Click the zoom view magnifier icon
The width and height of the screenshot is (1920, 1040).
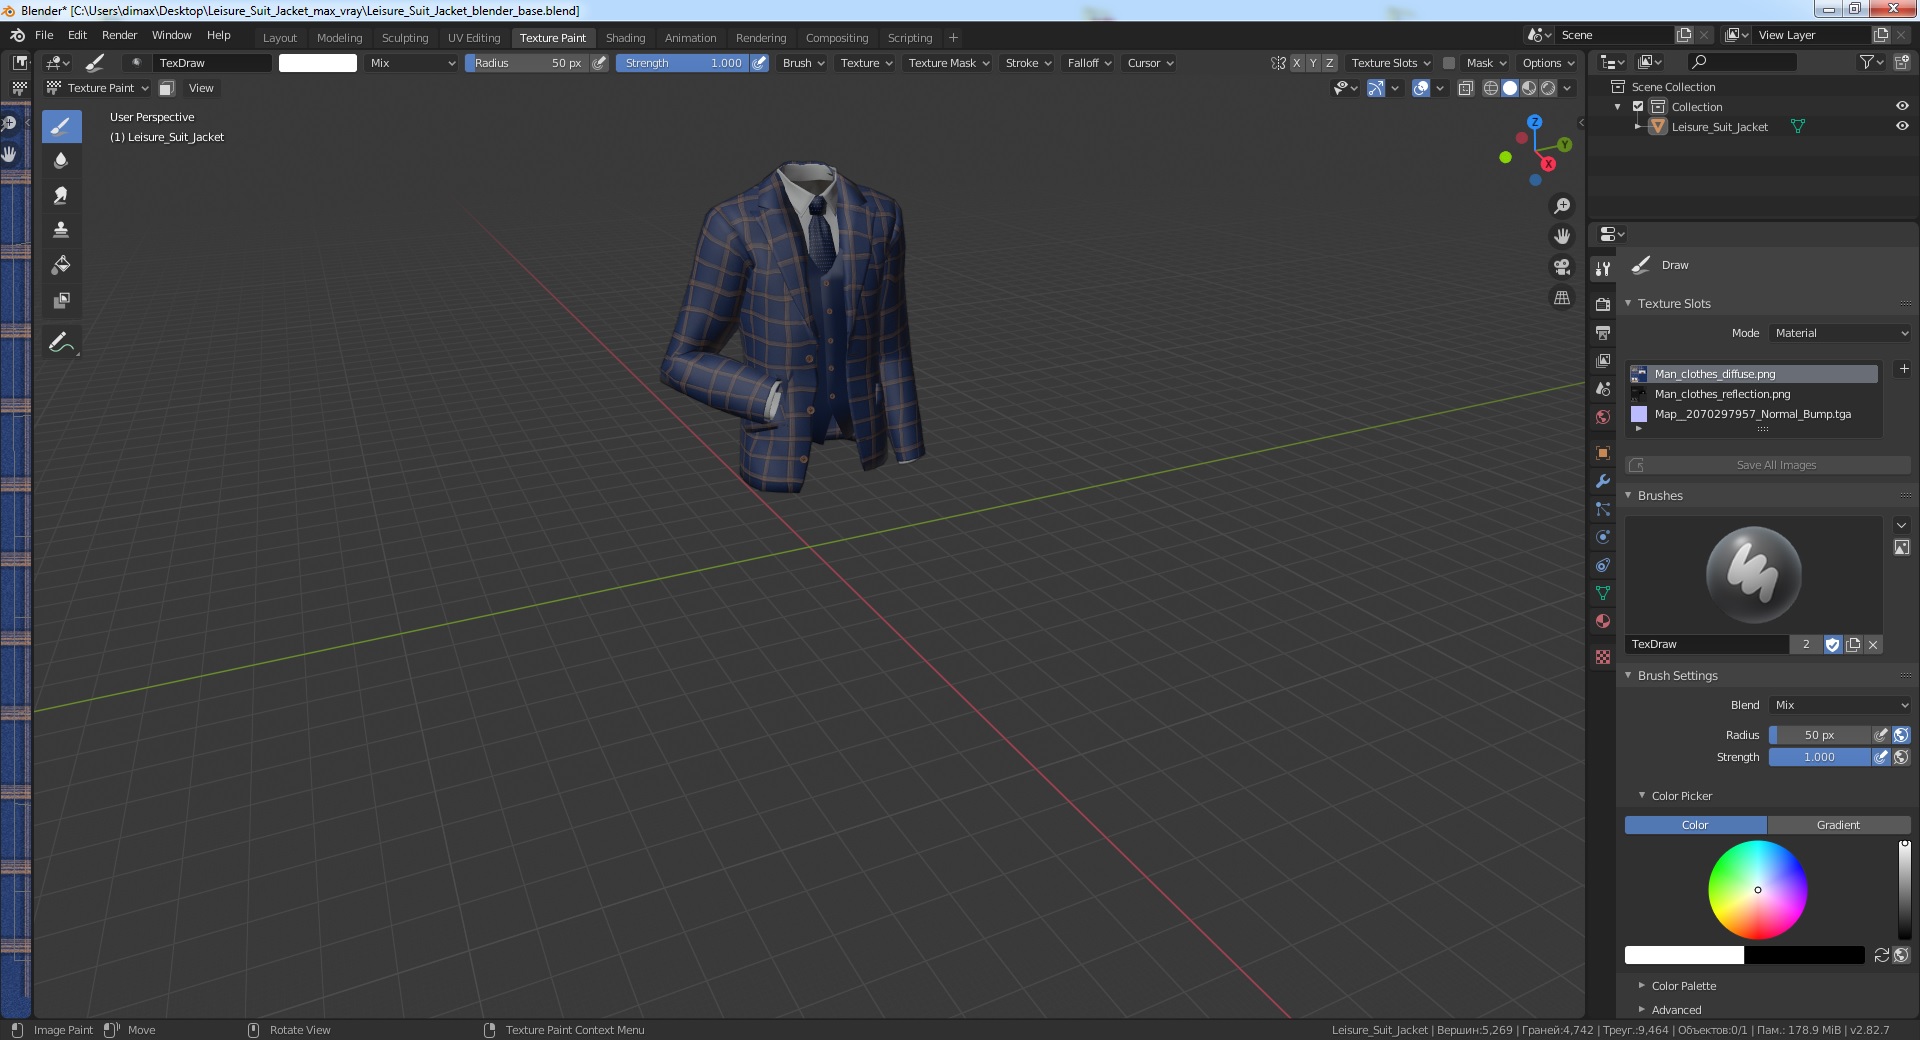[x=1561, y=206]
